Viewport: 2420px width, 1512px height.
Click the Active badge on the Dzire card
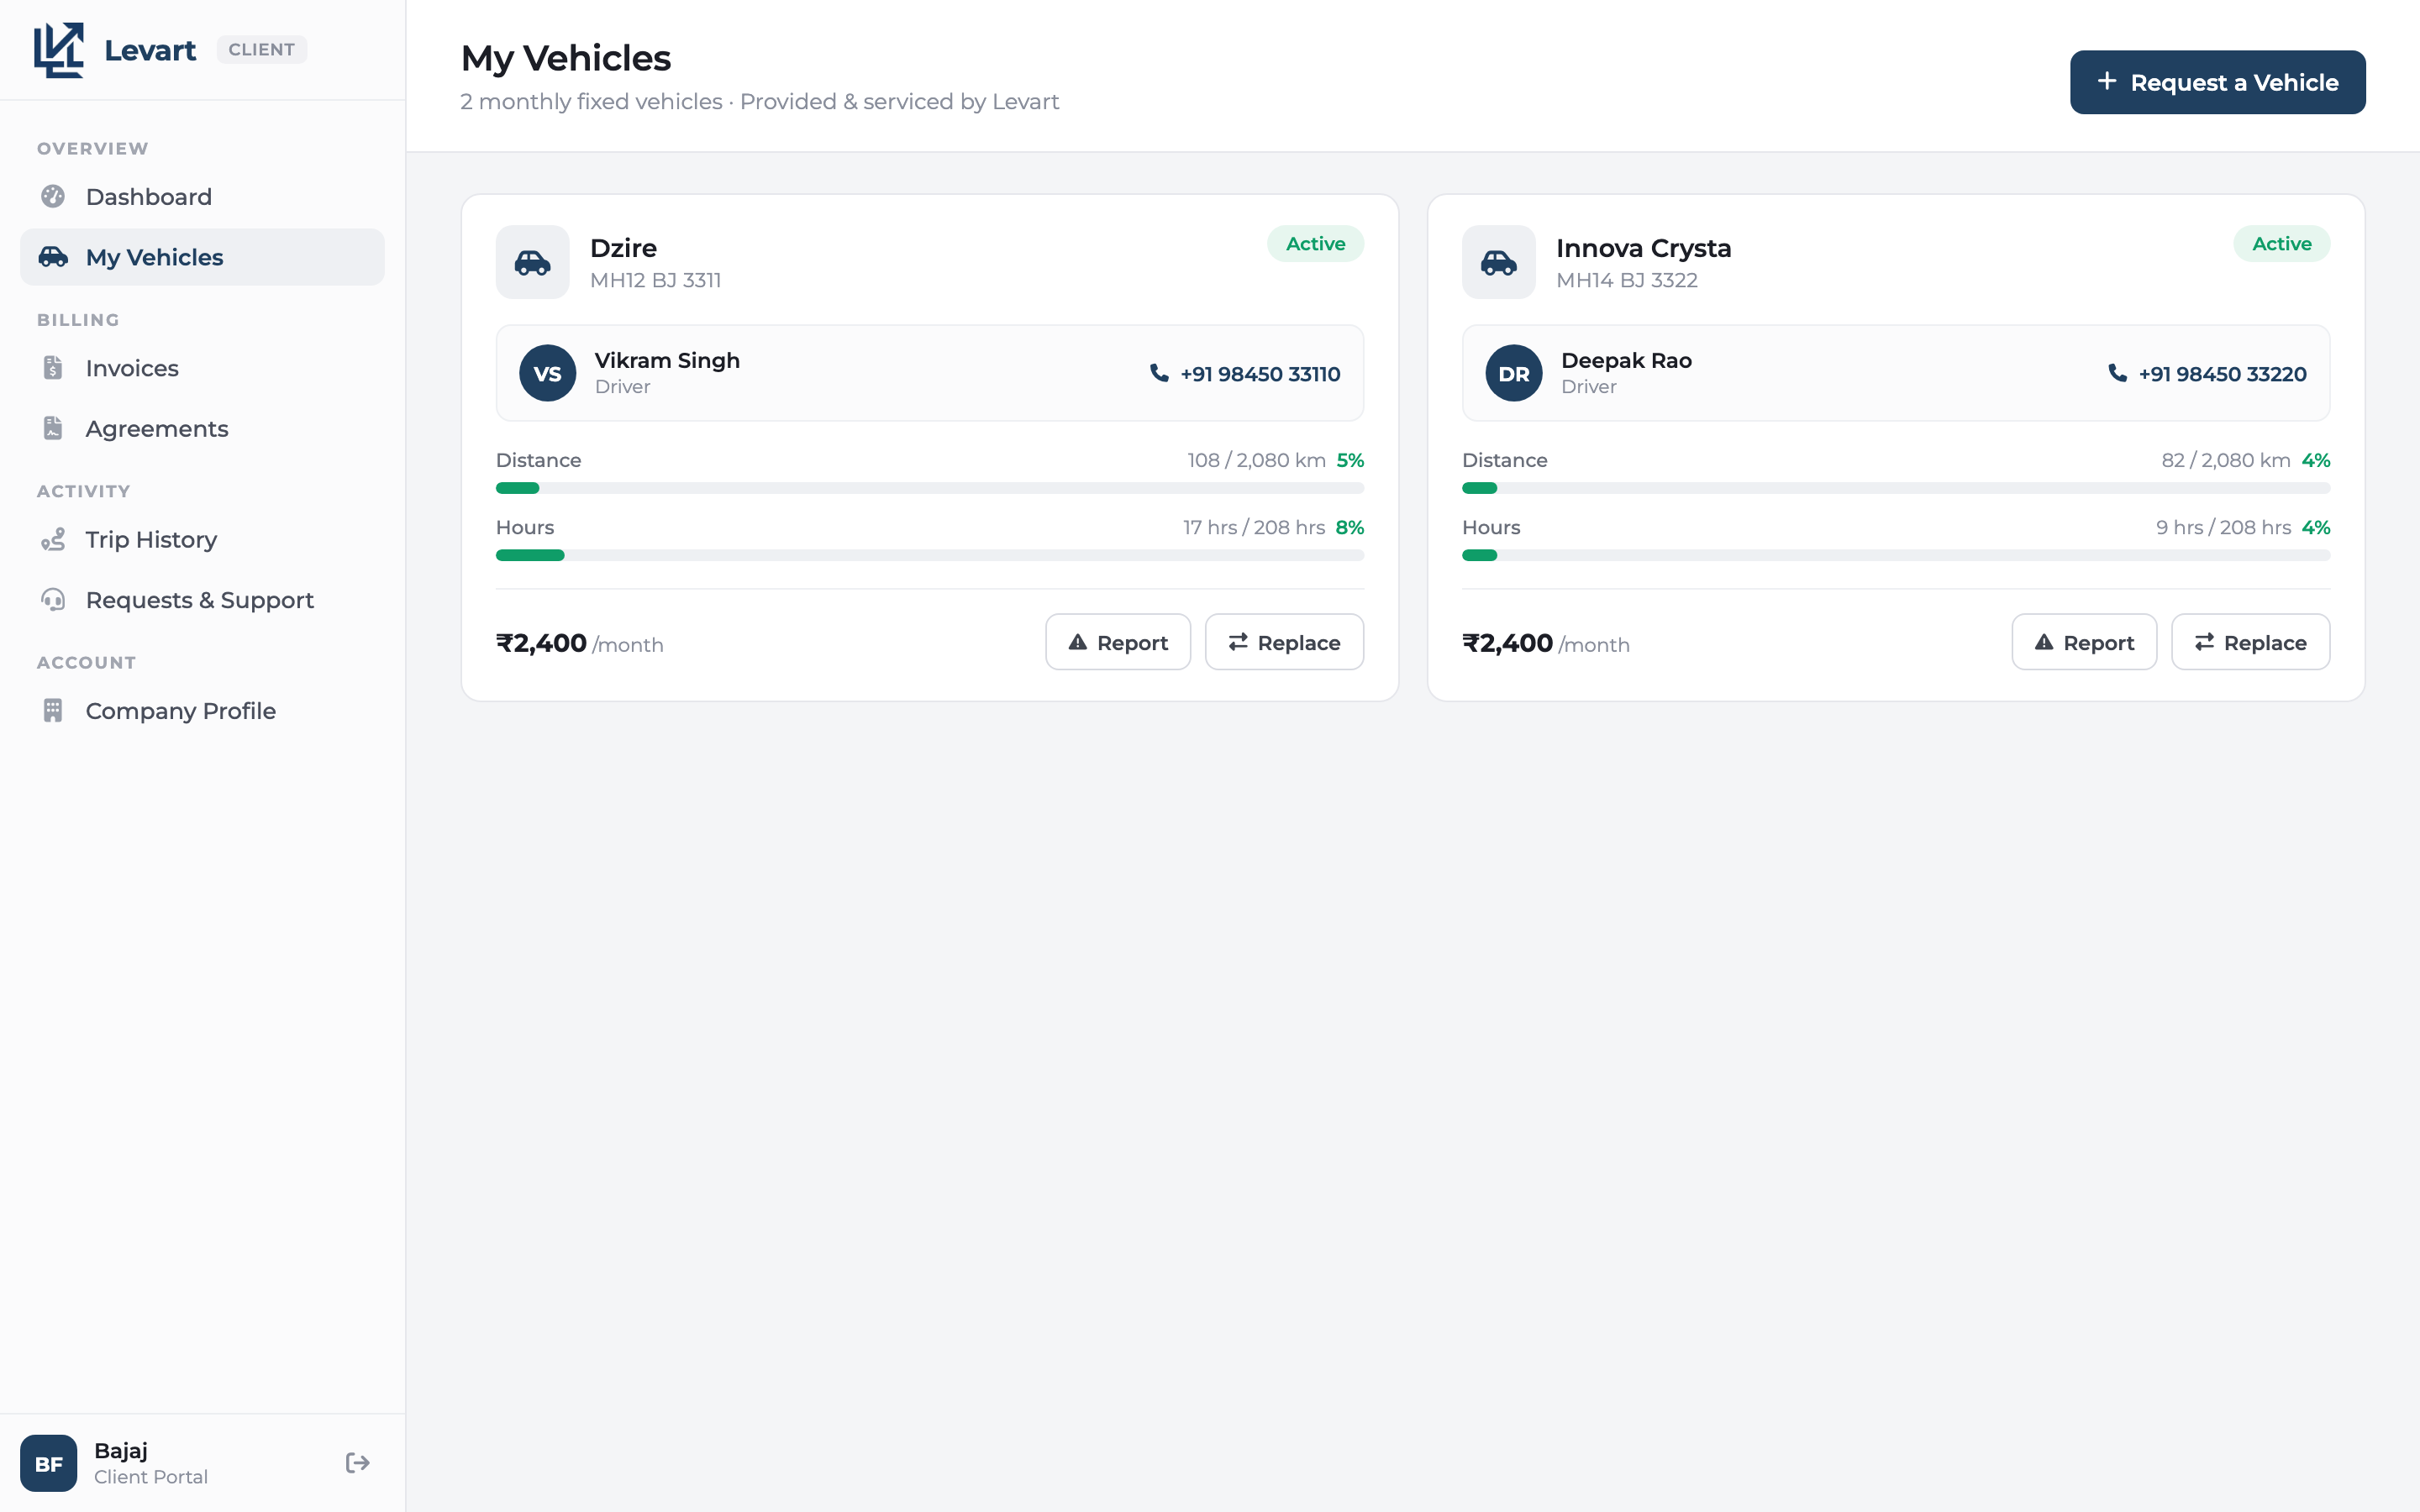(1315, 243)
